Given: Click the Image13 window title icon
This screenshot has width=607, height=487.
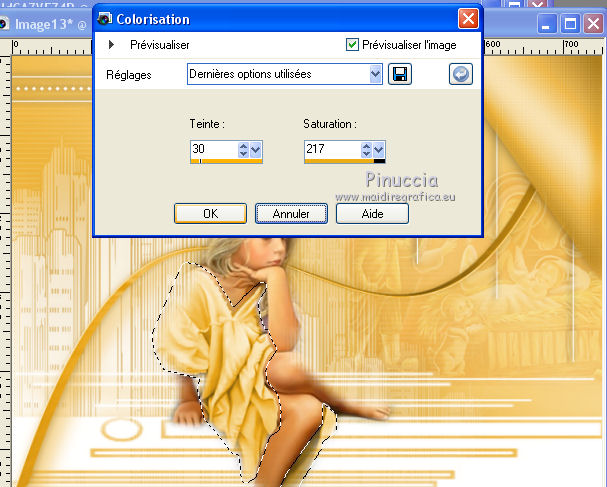Looking at the screenshot, I should tap(3, 24).
